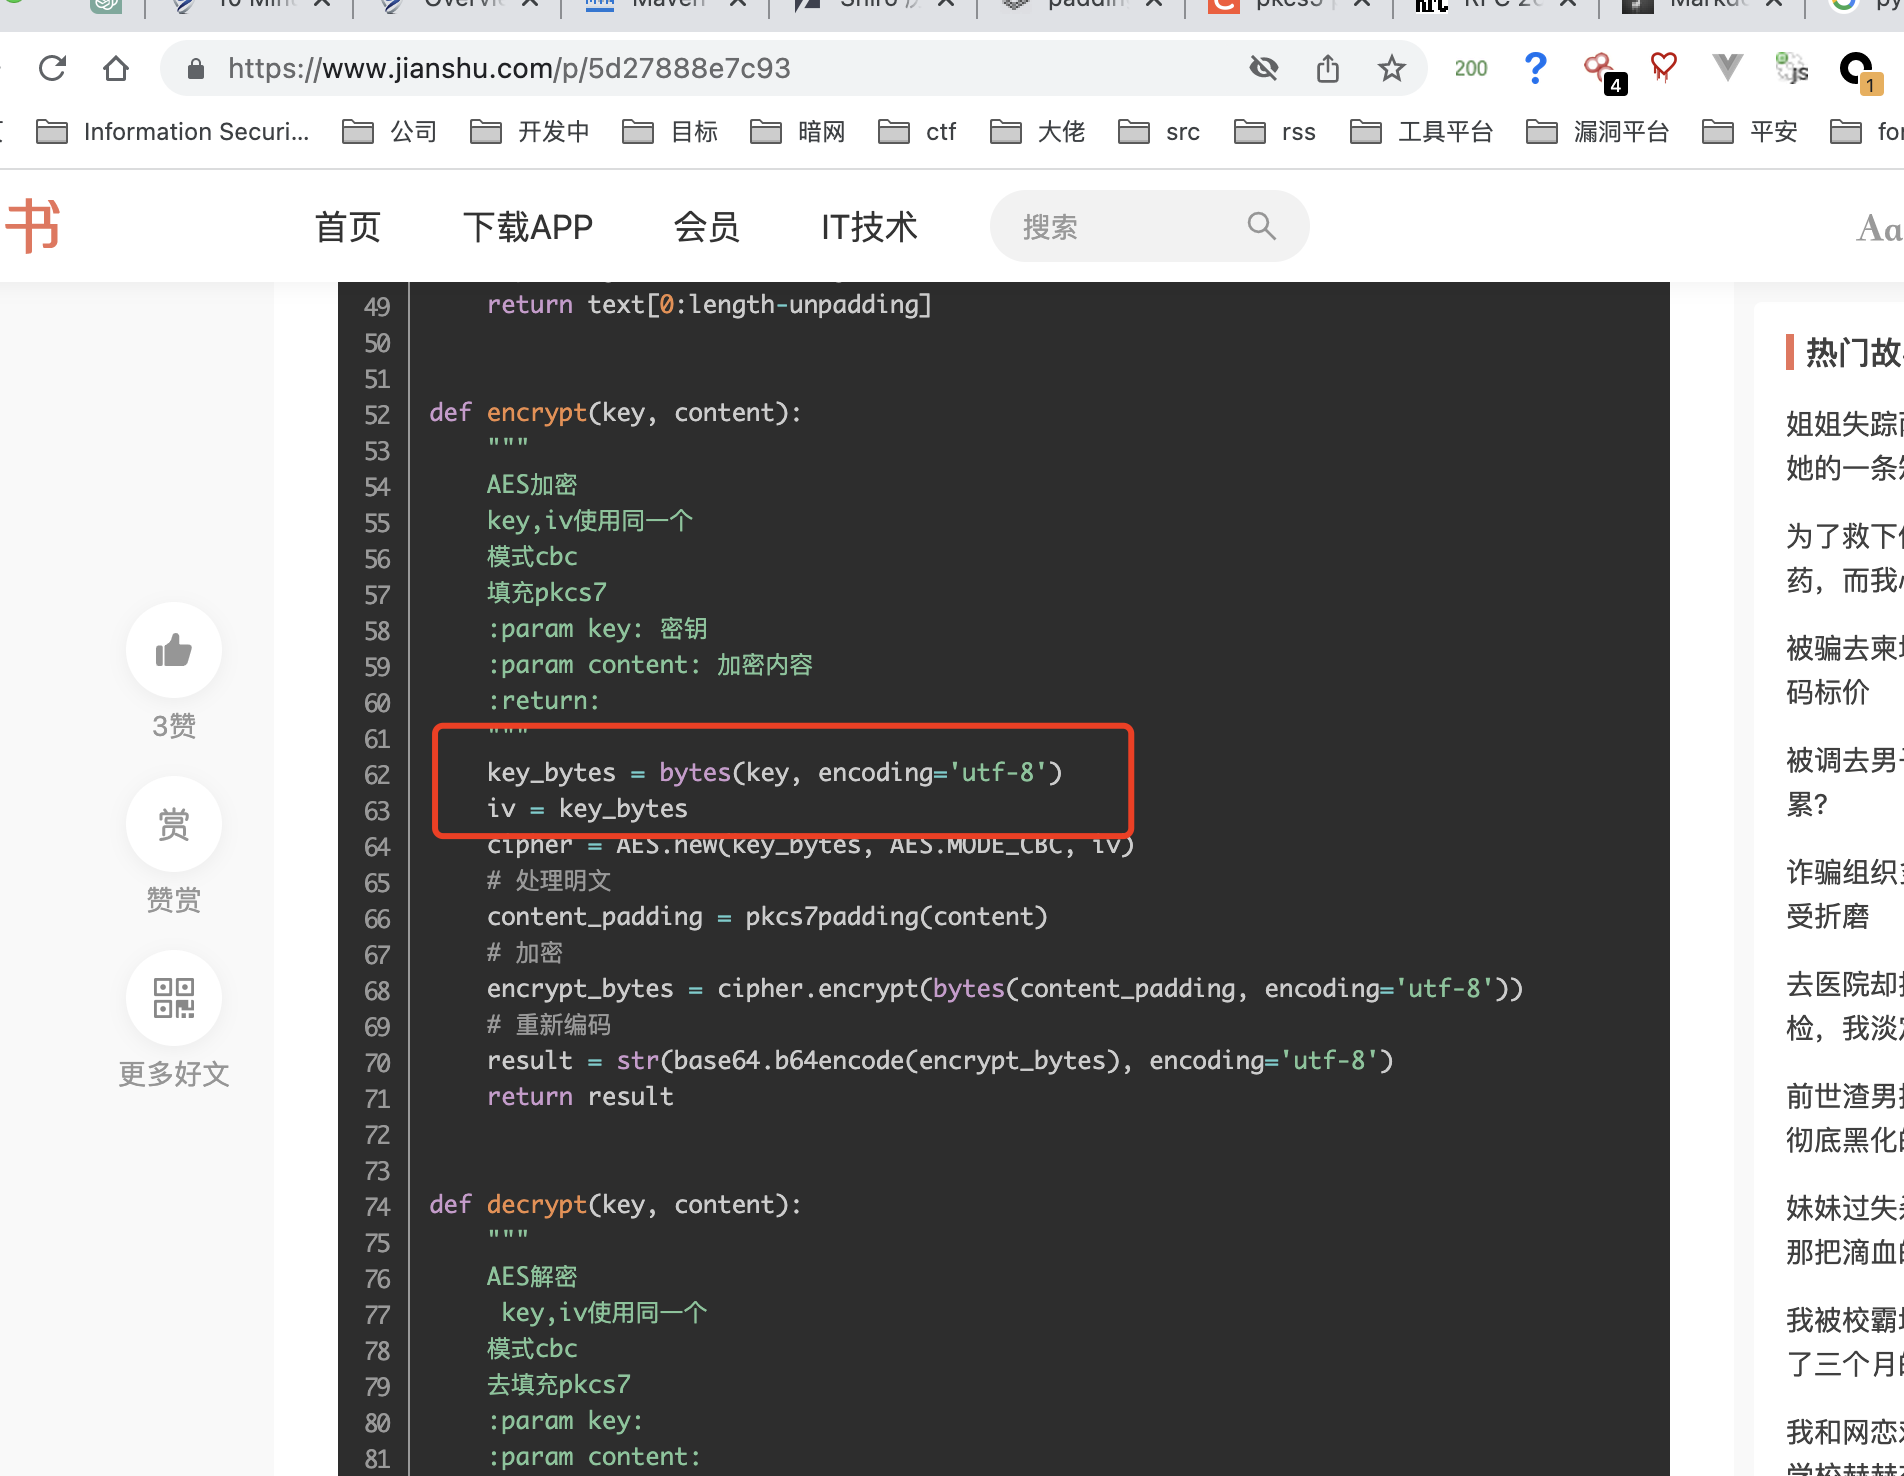Open the JS extension icon
The height and width of the screenshot is (1476, 1904).
[1792, 68]
